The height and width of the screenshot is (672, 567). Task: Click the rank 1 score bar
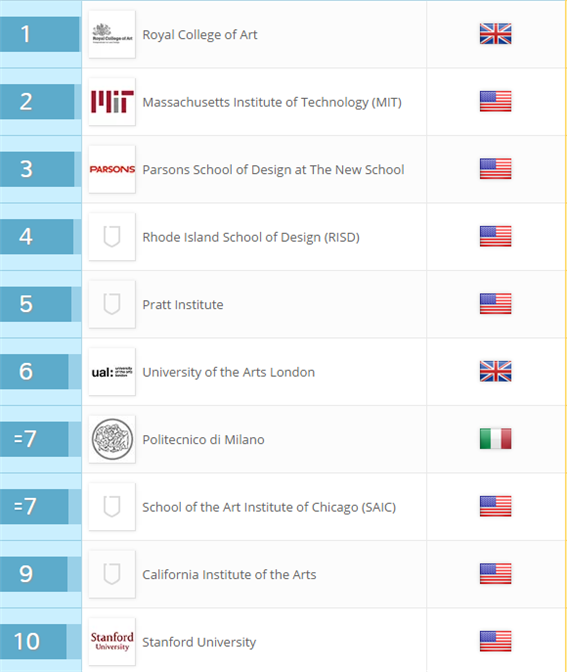pyautogui.click(x=39, y=34)
